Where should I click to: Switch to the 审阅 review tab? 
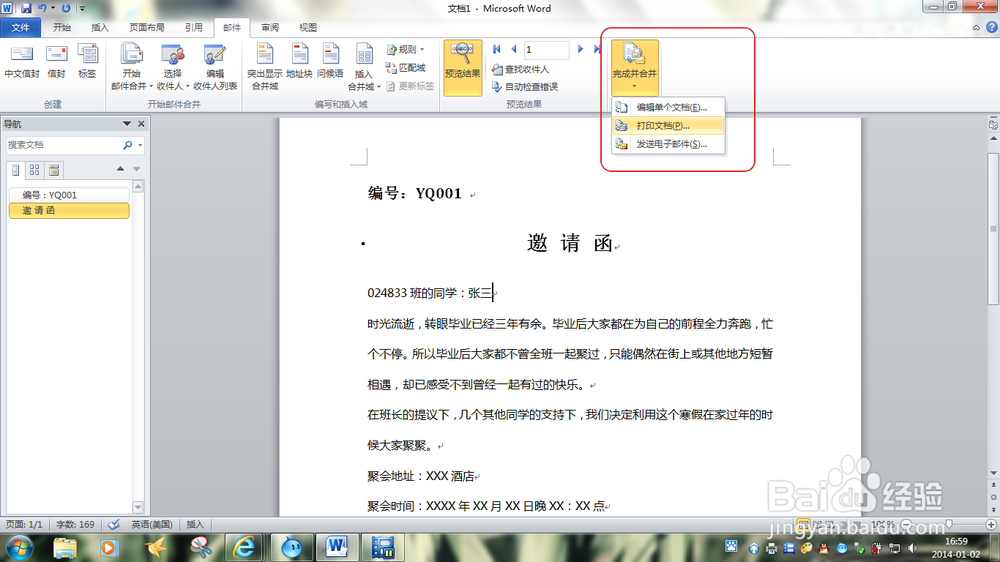(270, 27)
